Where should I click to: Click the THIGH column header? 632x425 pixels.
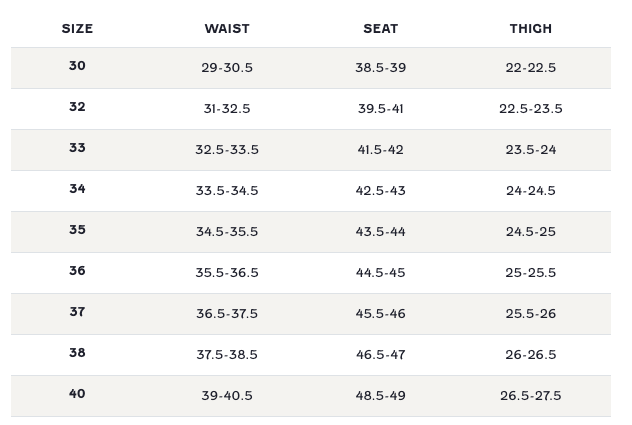[x=530, y=29]
